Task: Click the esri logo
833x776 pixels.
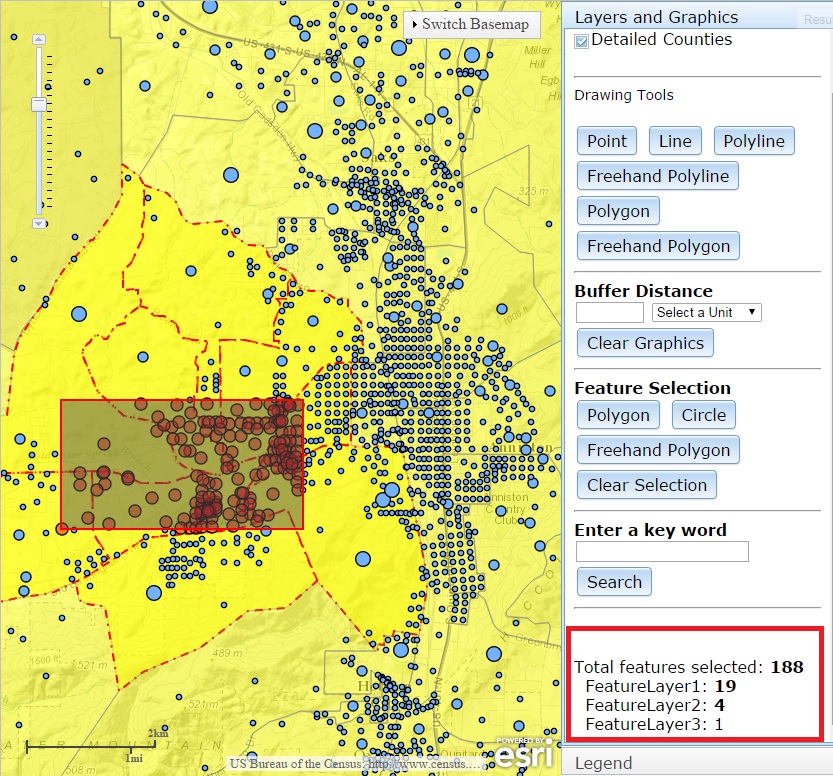Action: coord(524,753)
